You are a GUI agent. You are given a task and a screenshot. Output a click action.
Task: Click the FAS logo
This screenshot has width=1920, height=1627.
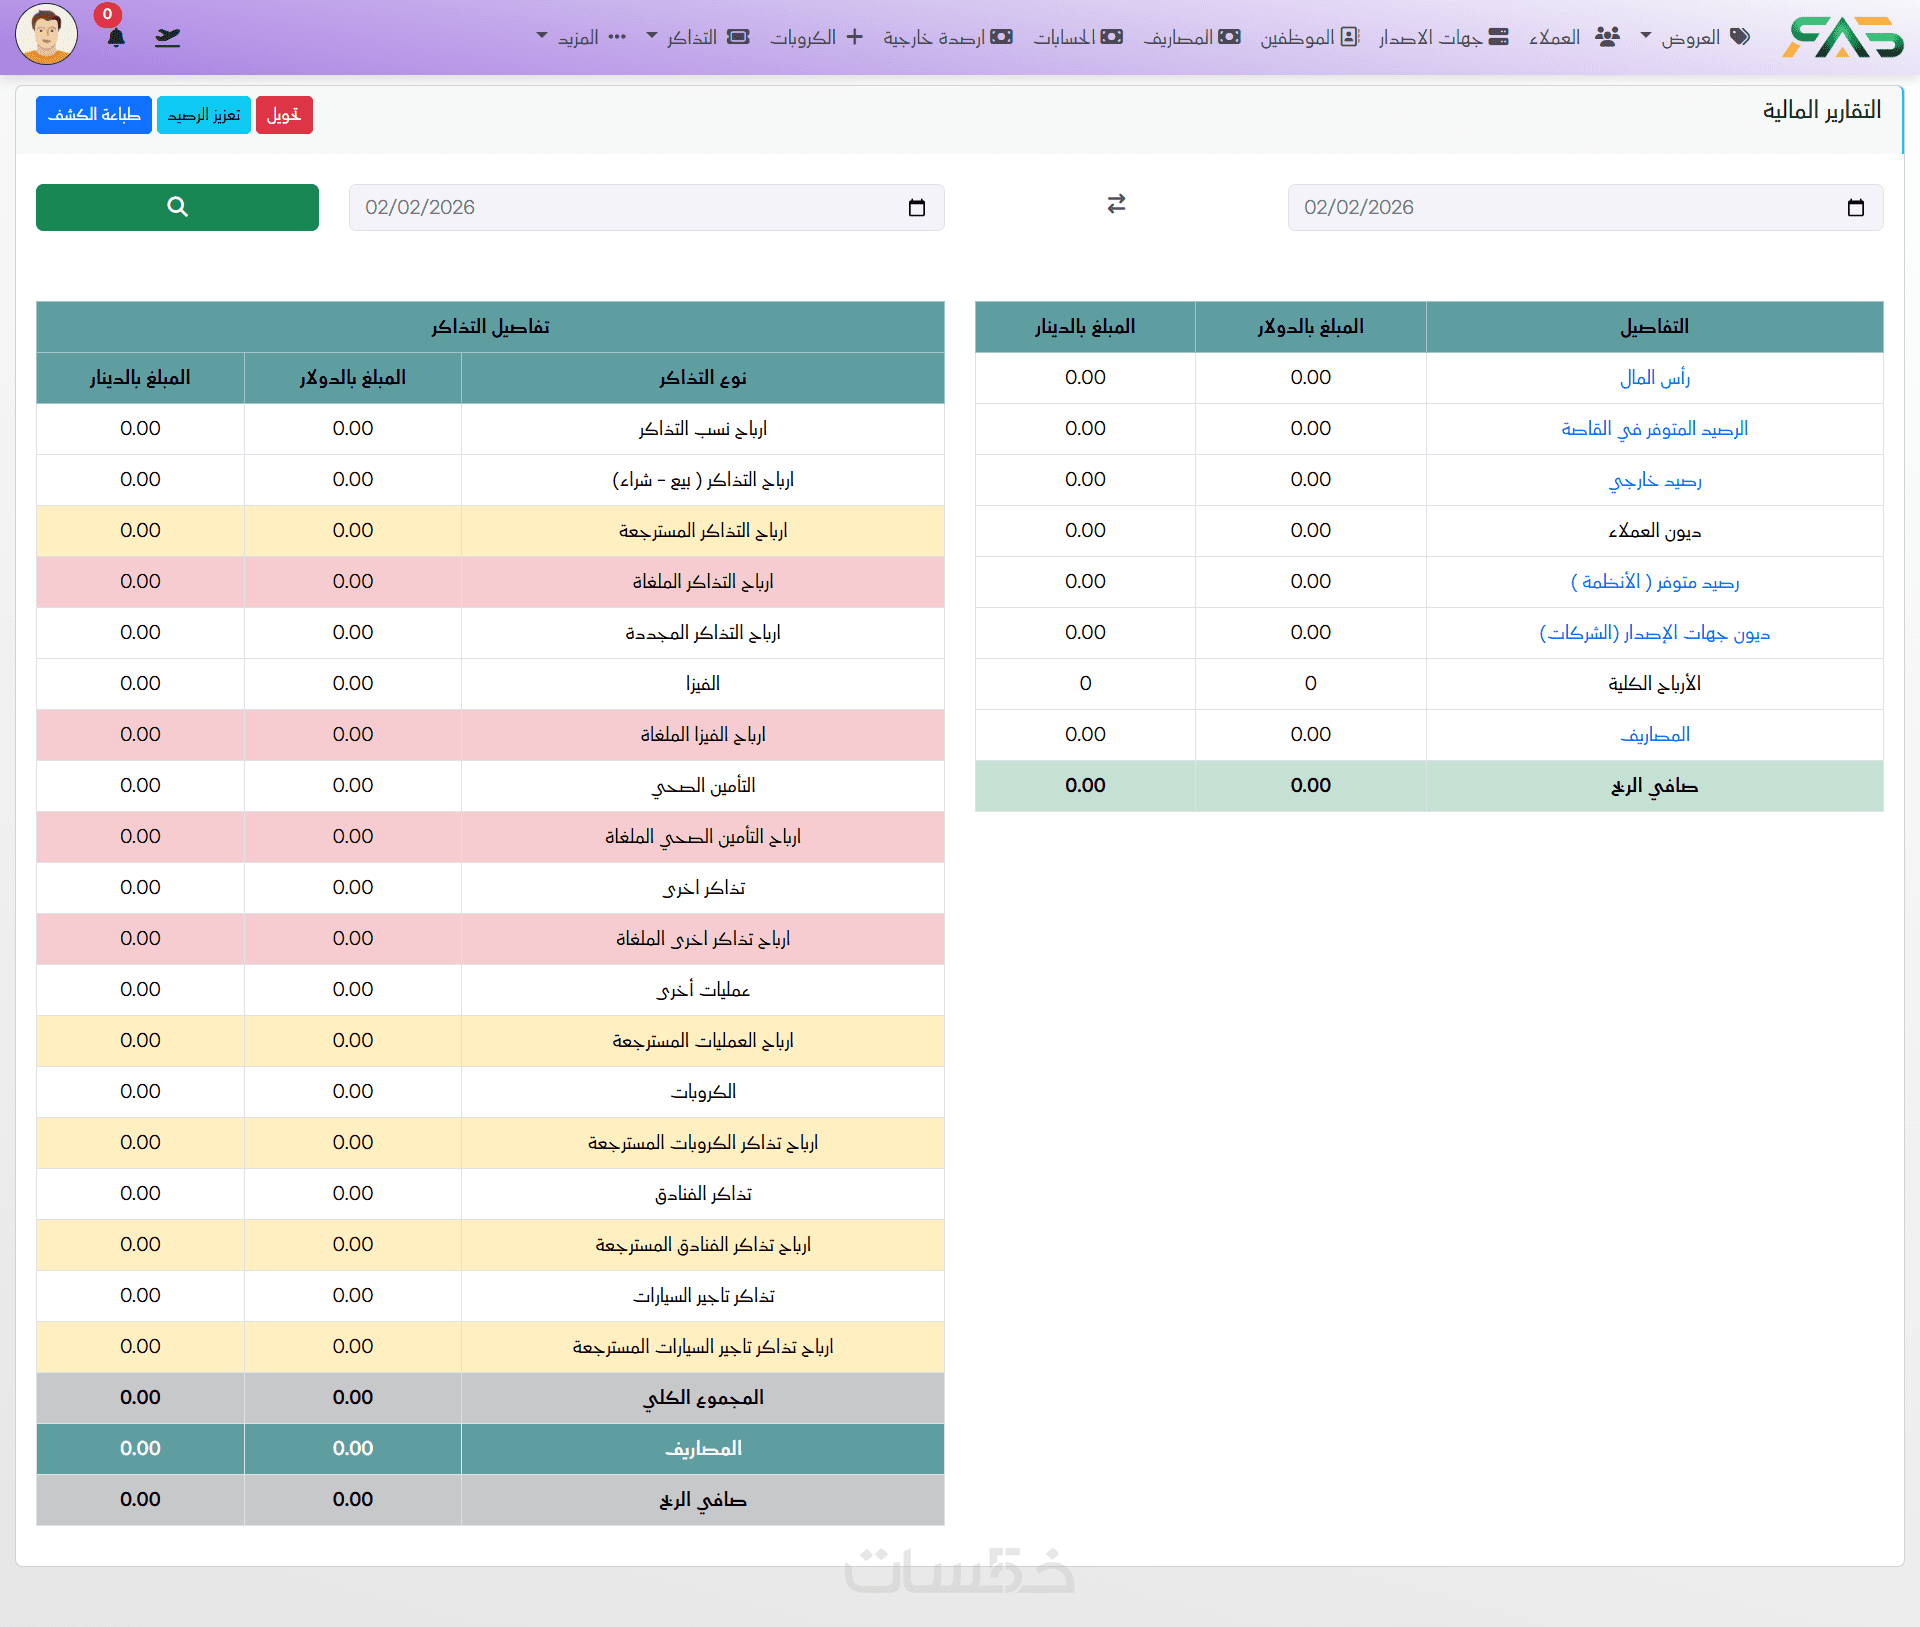coord(1842,37)
